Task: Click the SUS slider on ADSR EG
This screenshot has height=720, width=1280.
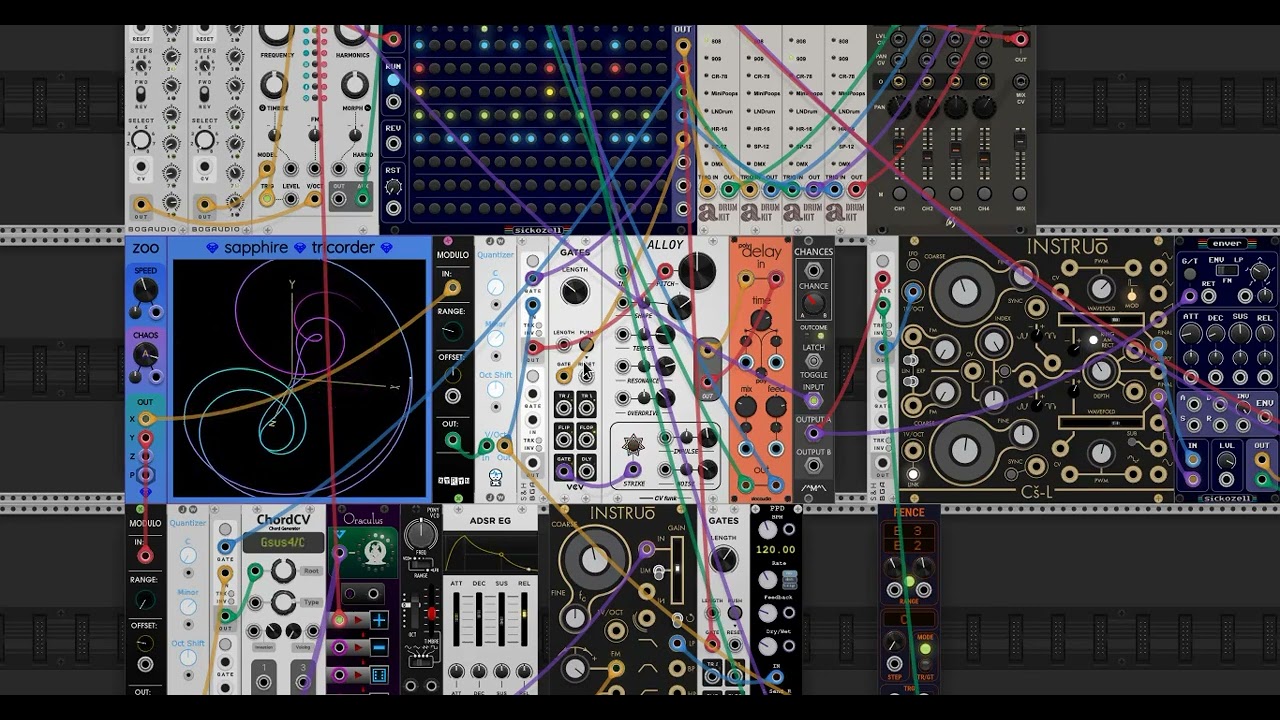Action: tap(501, 618)
